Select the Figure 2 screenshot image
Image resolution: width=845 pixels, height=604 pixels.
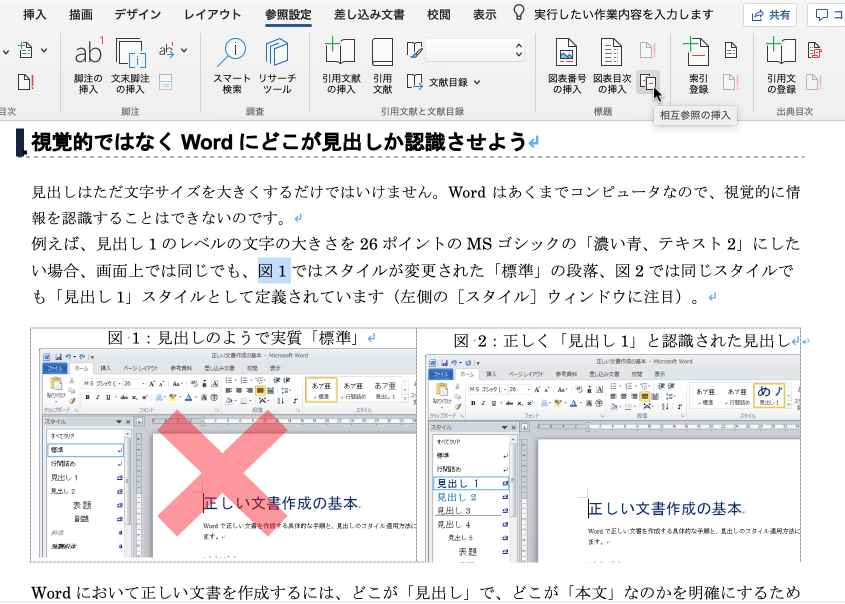click(x=613, y=459)
